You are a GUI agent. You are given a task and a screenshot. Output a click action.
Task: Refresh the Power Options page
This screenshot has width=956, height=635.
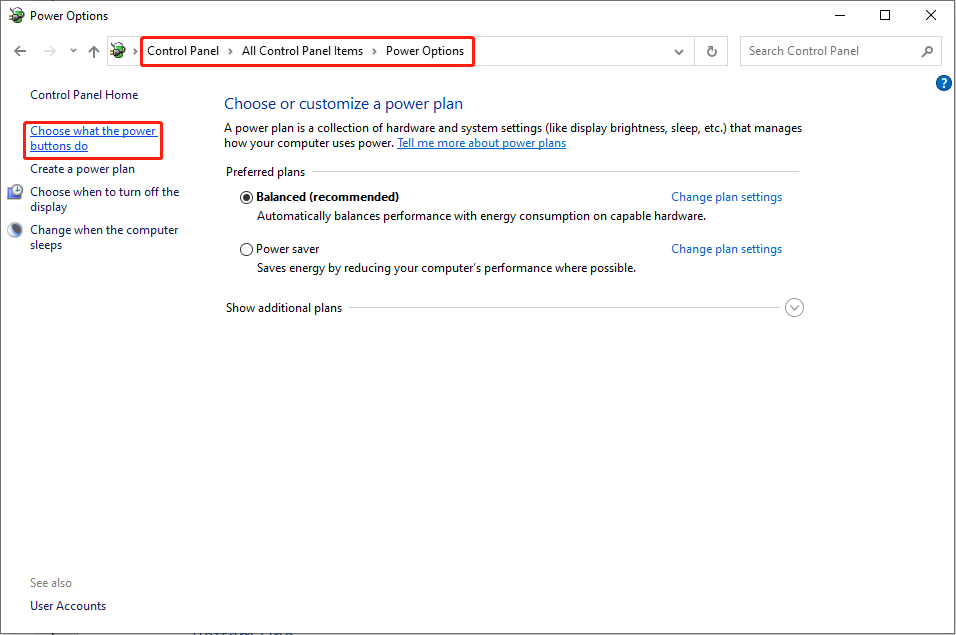click(712, 51)
